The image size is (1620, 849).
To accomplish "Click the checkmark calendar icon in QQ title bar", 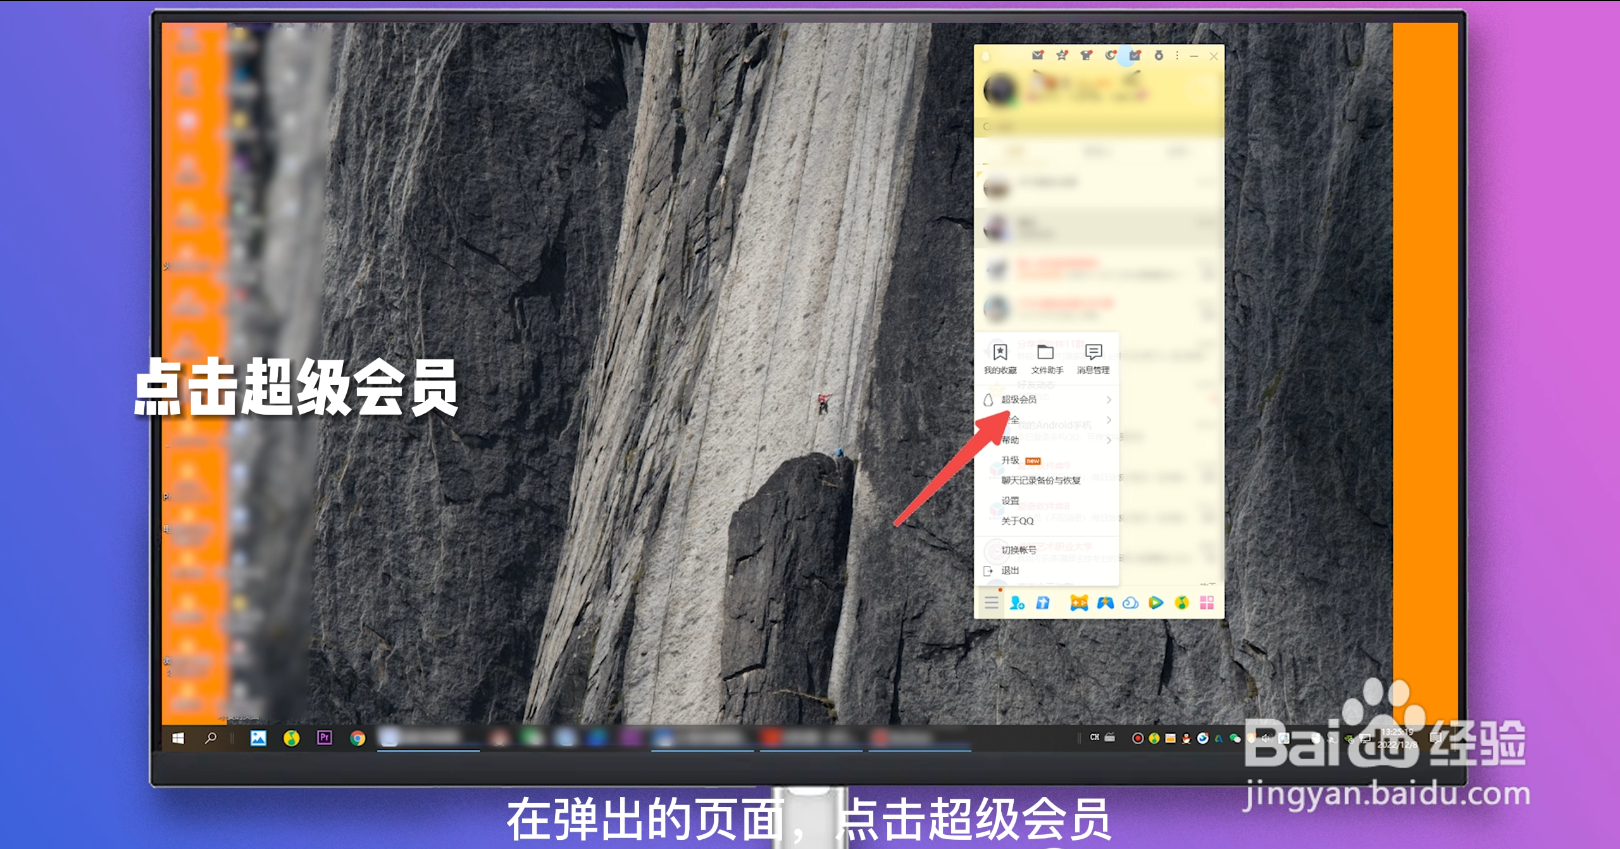I will 1134,55.
